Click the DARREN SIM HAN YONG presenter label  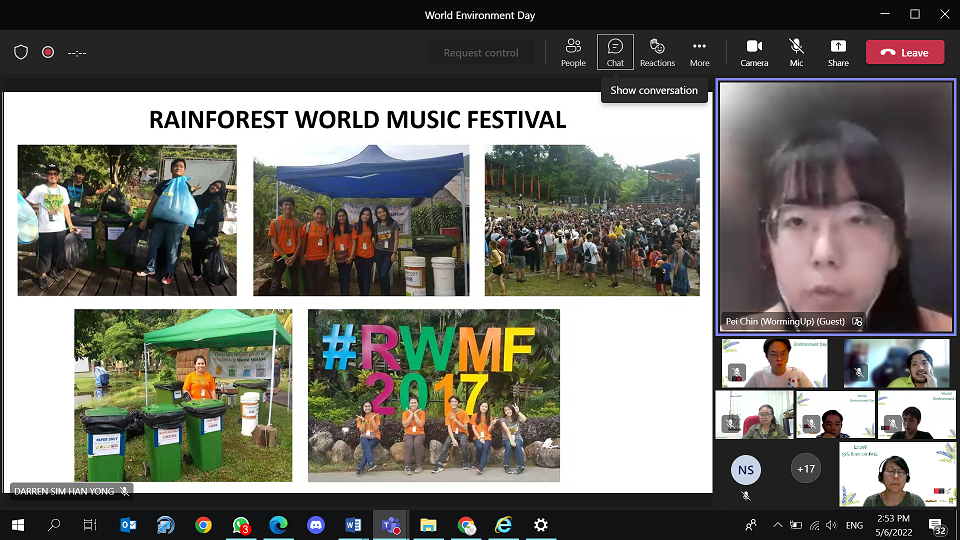pos(71,491)
